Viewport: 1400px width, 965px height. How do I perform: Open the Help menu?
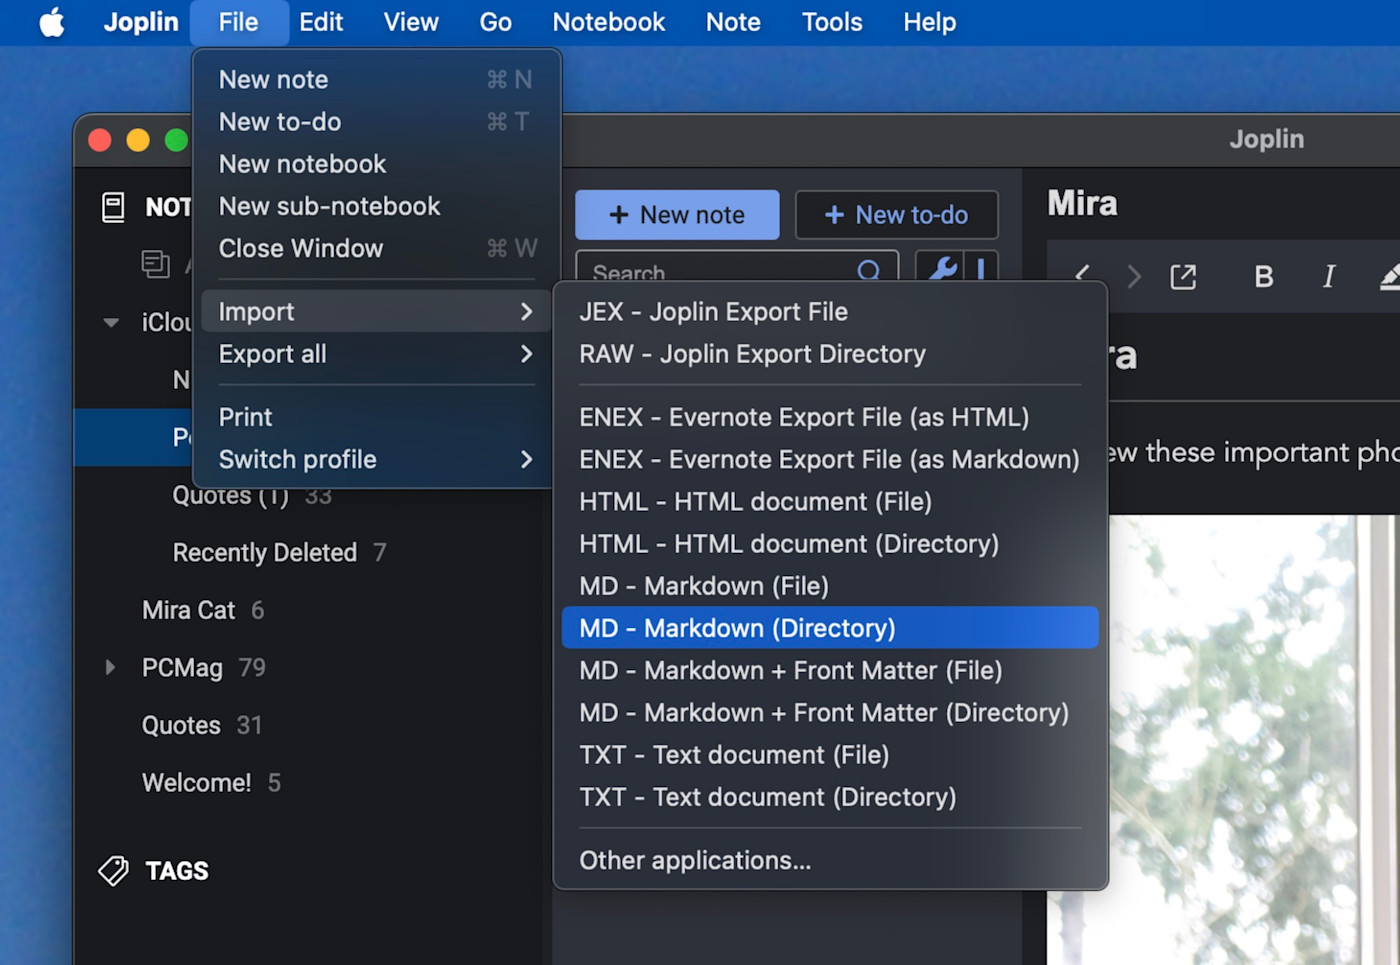coord(929,22)
